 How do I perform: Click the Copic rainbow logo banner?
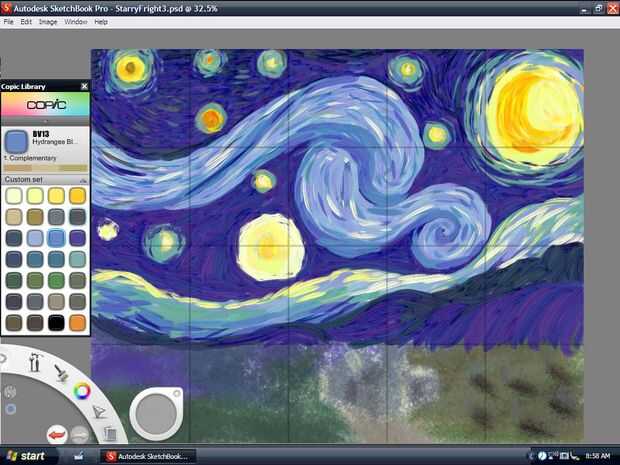tap(45, 105)
